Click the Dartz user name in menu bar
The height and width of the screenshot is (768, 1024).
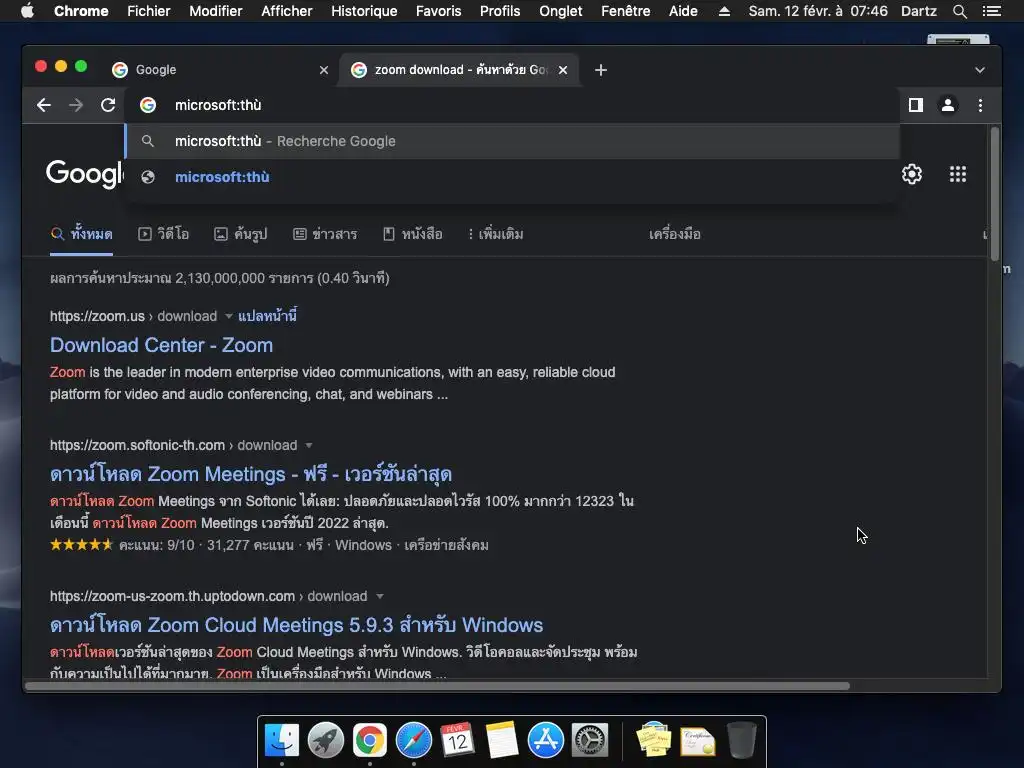coord(918,11)
